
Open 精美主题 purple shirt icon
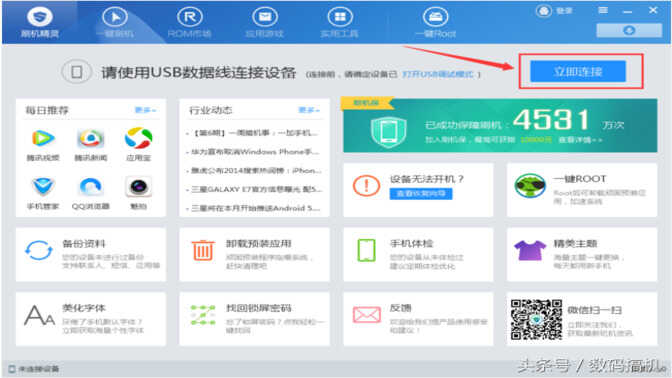[x=530, y=250]
